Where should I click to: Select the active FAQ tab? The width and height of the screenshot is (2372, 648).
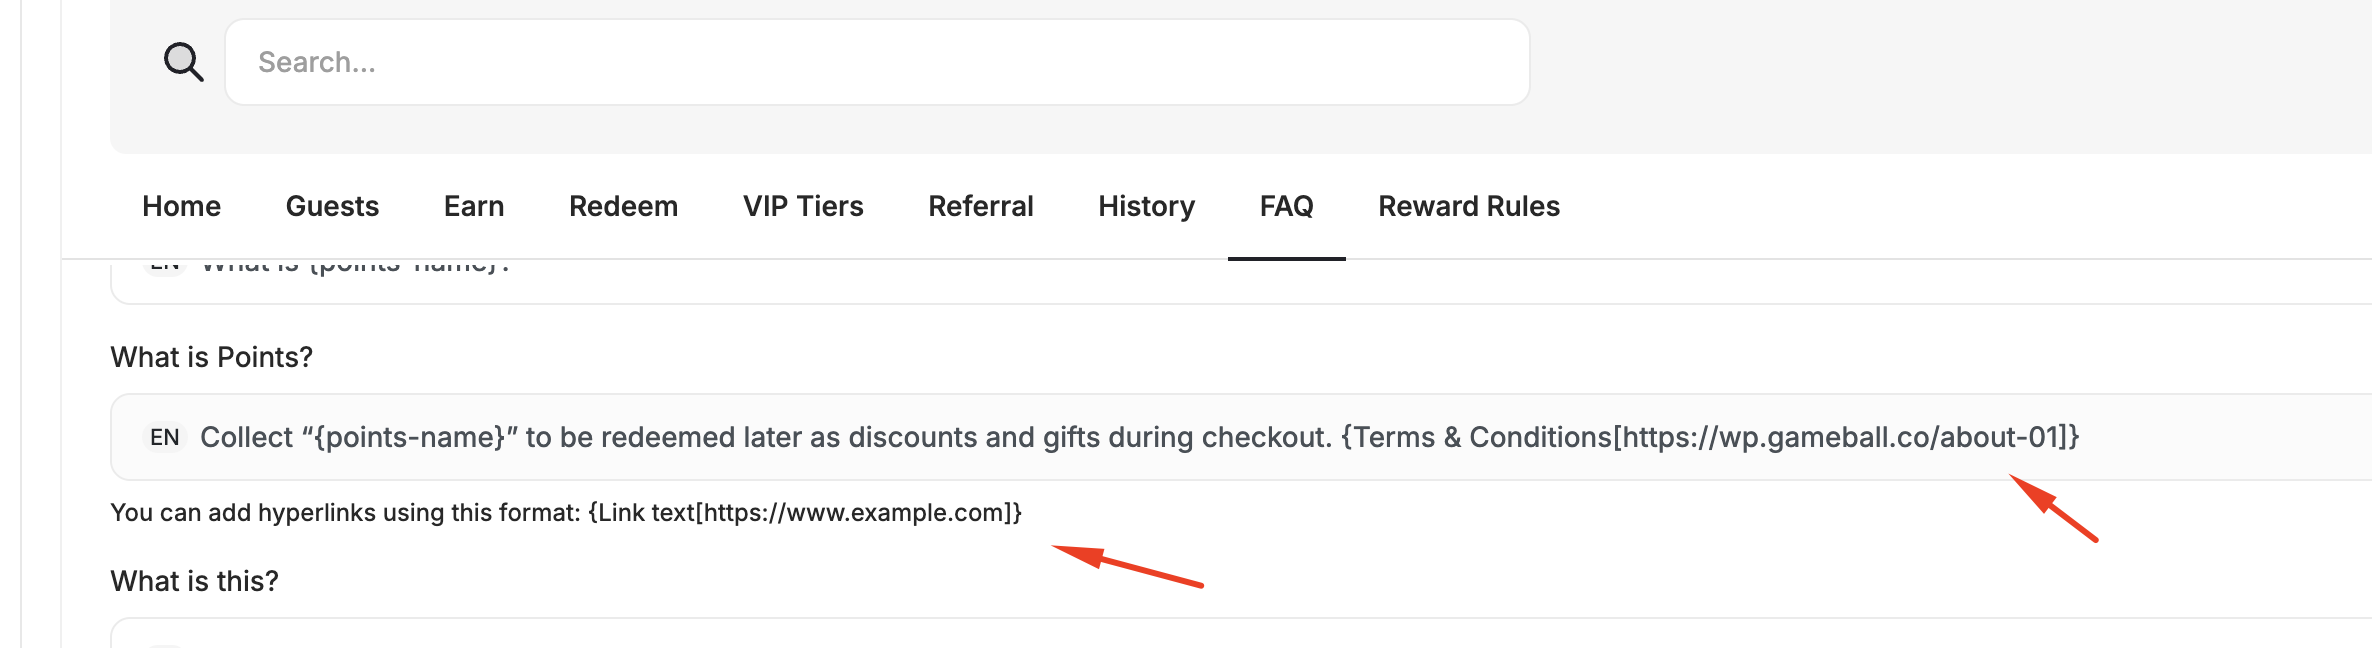coord(1286,207)
